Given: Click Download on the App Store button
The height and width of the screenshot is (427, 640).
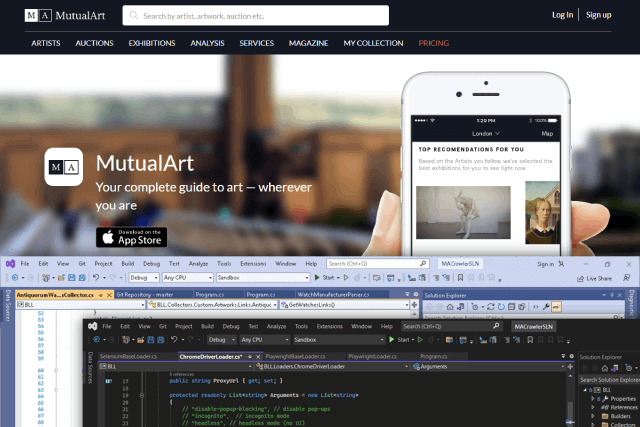Looking at the screenshot, I should (x=131, y=237).
